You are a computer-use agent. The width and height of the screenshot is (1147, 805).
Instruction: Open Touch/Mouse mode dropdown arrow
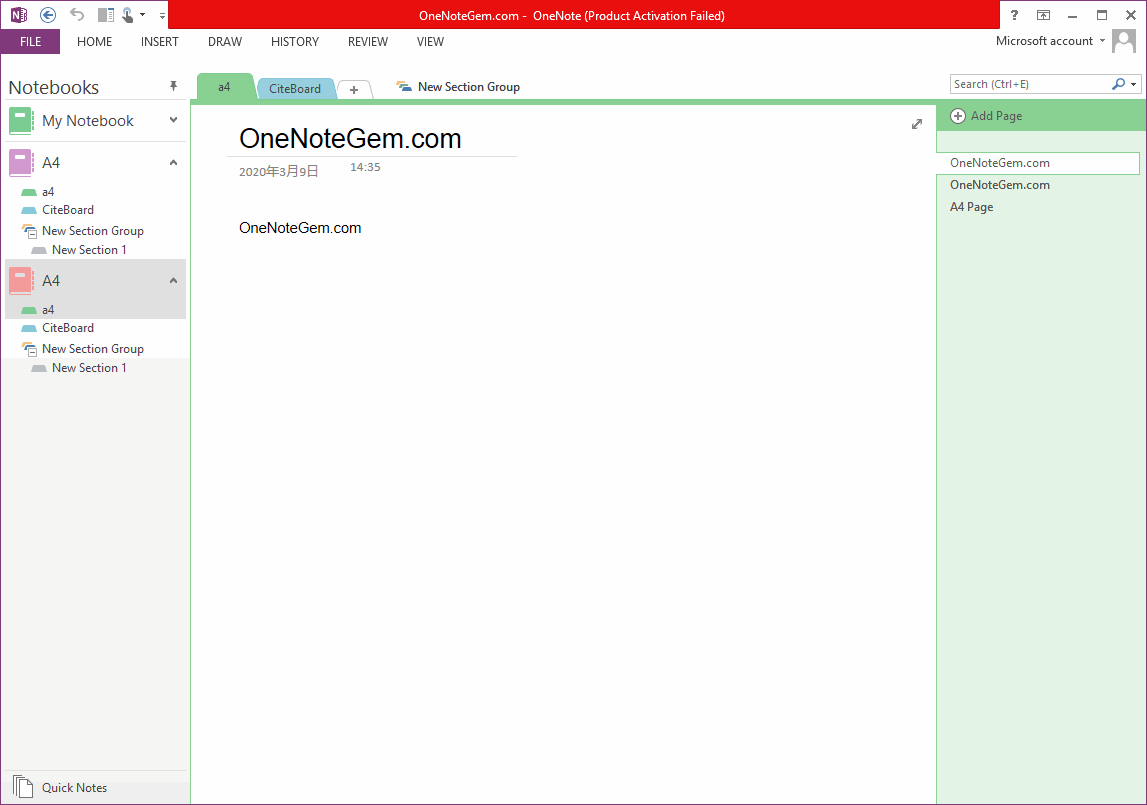point(143,15)
